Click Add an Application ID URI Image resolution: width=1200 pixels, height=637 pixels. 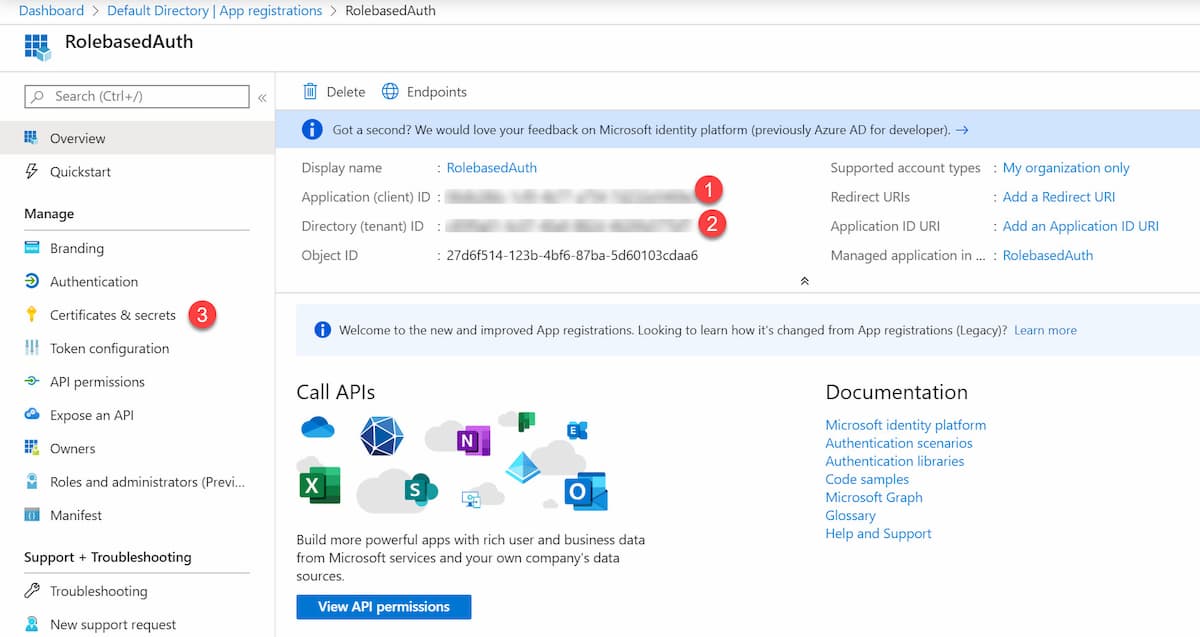[x=1081, y=226]
